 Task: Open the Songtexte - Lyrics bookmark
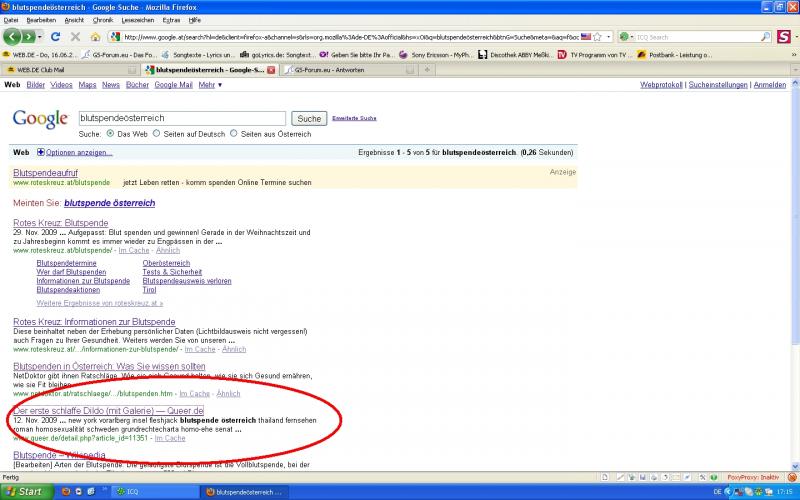(198, 55)
